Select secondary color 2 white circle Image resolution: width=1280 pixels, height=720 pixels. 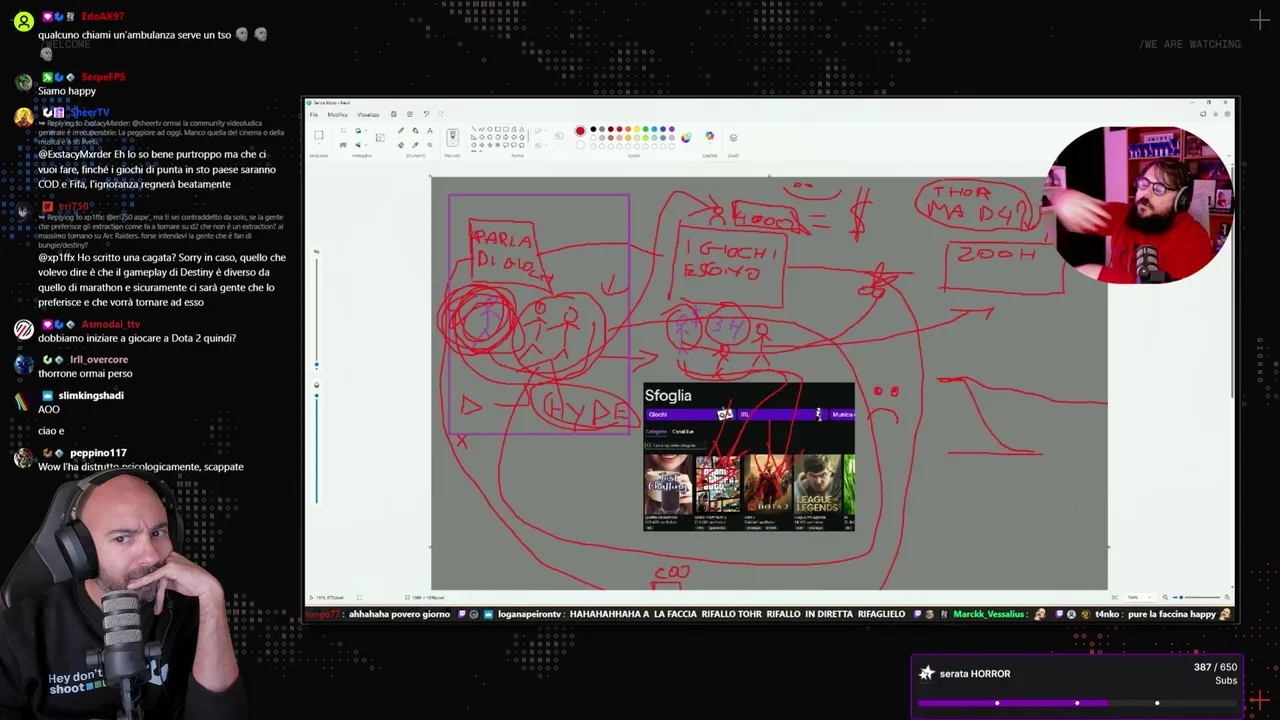click(x=580, y=145)
